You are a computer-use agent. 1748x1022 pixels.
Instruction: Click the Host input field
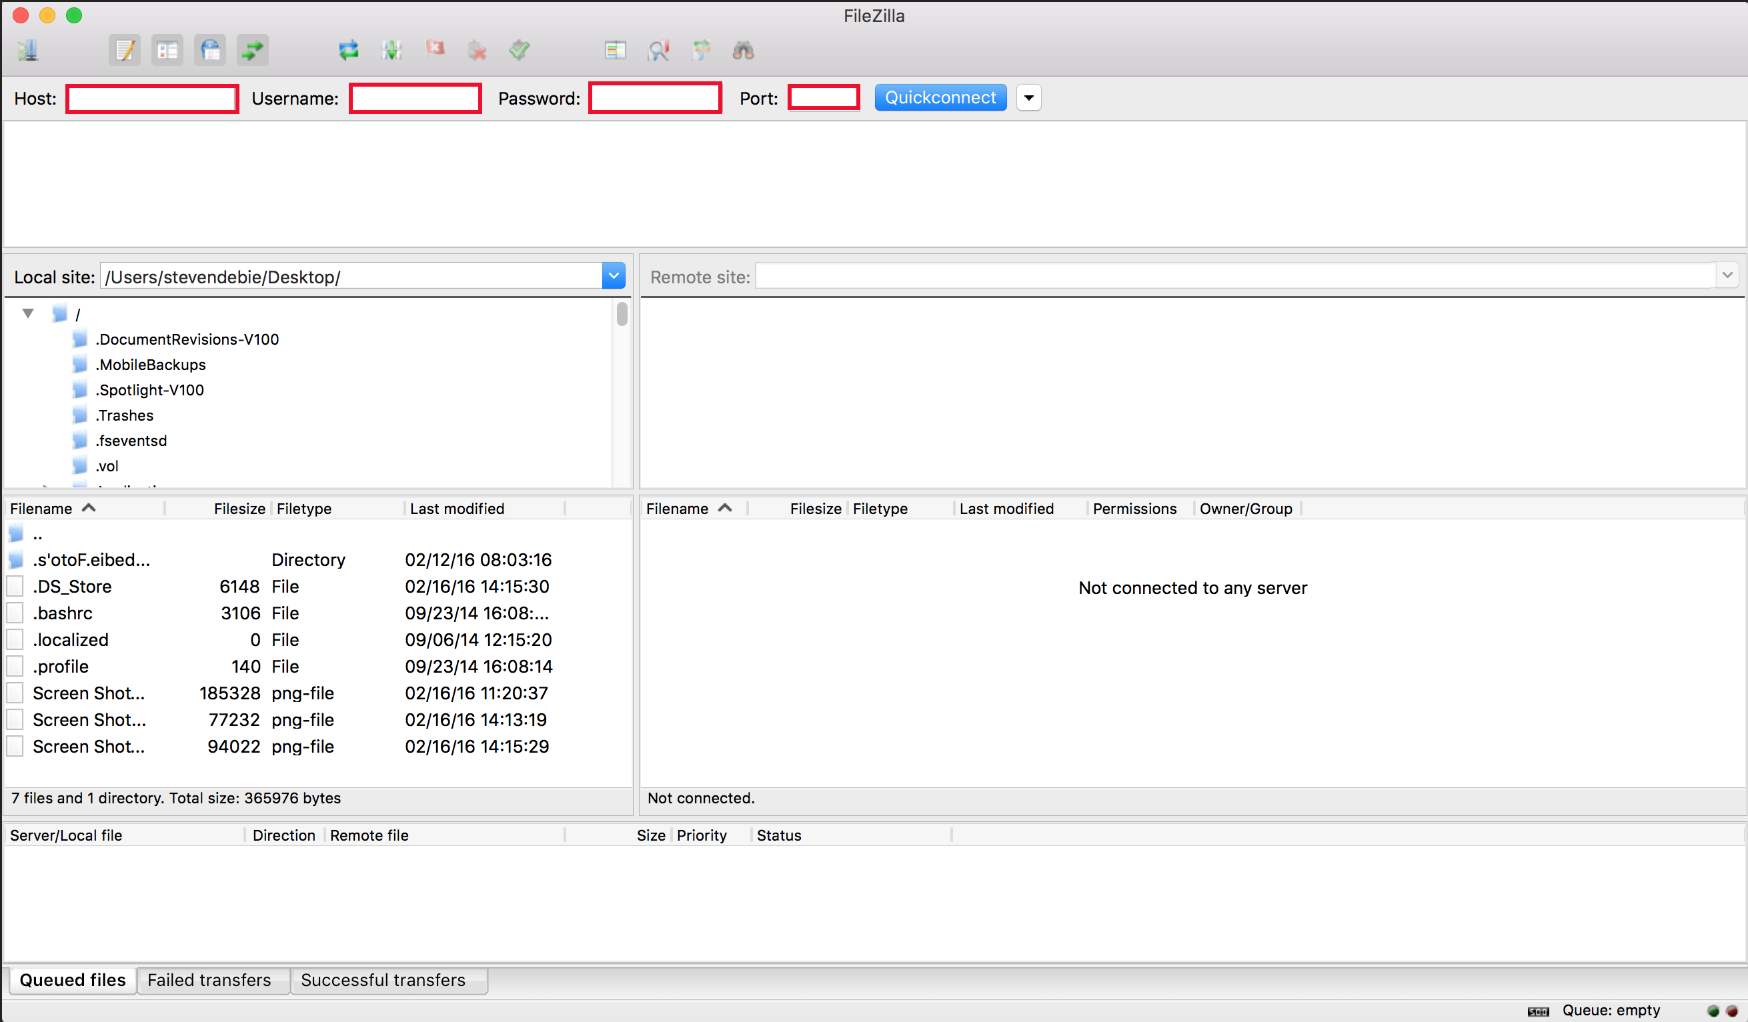coord(152,98)
